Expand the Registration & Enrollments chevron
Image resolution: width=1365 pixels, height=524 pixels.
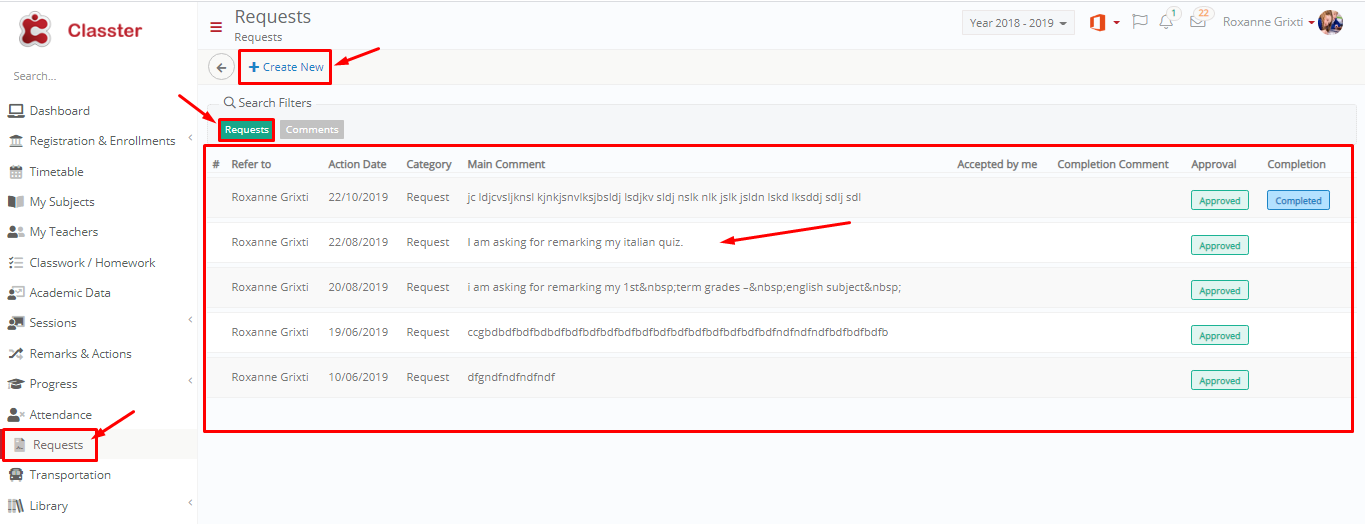(x=189, y=139)
